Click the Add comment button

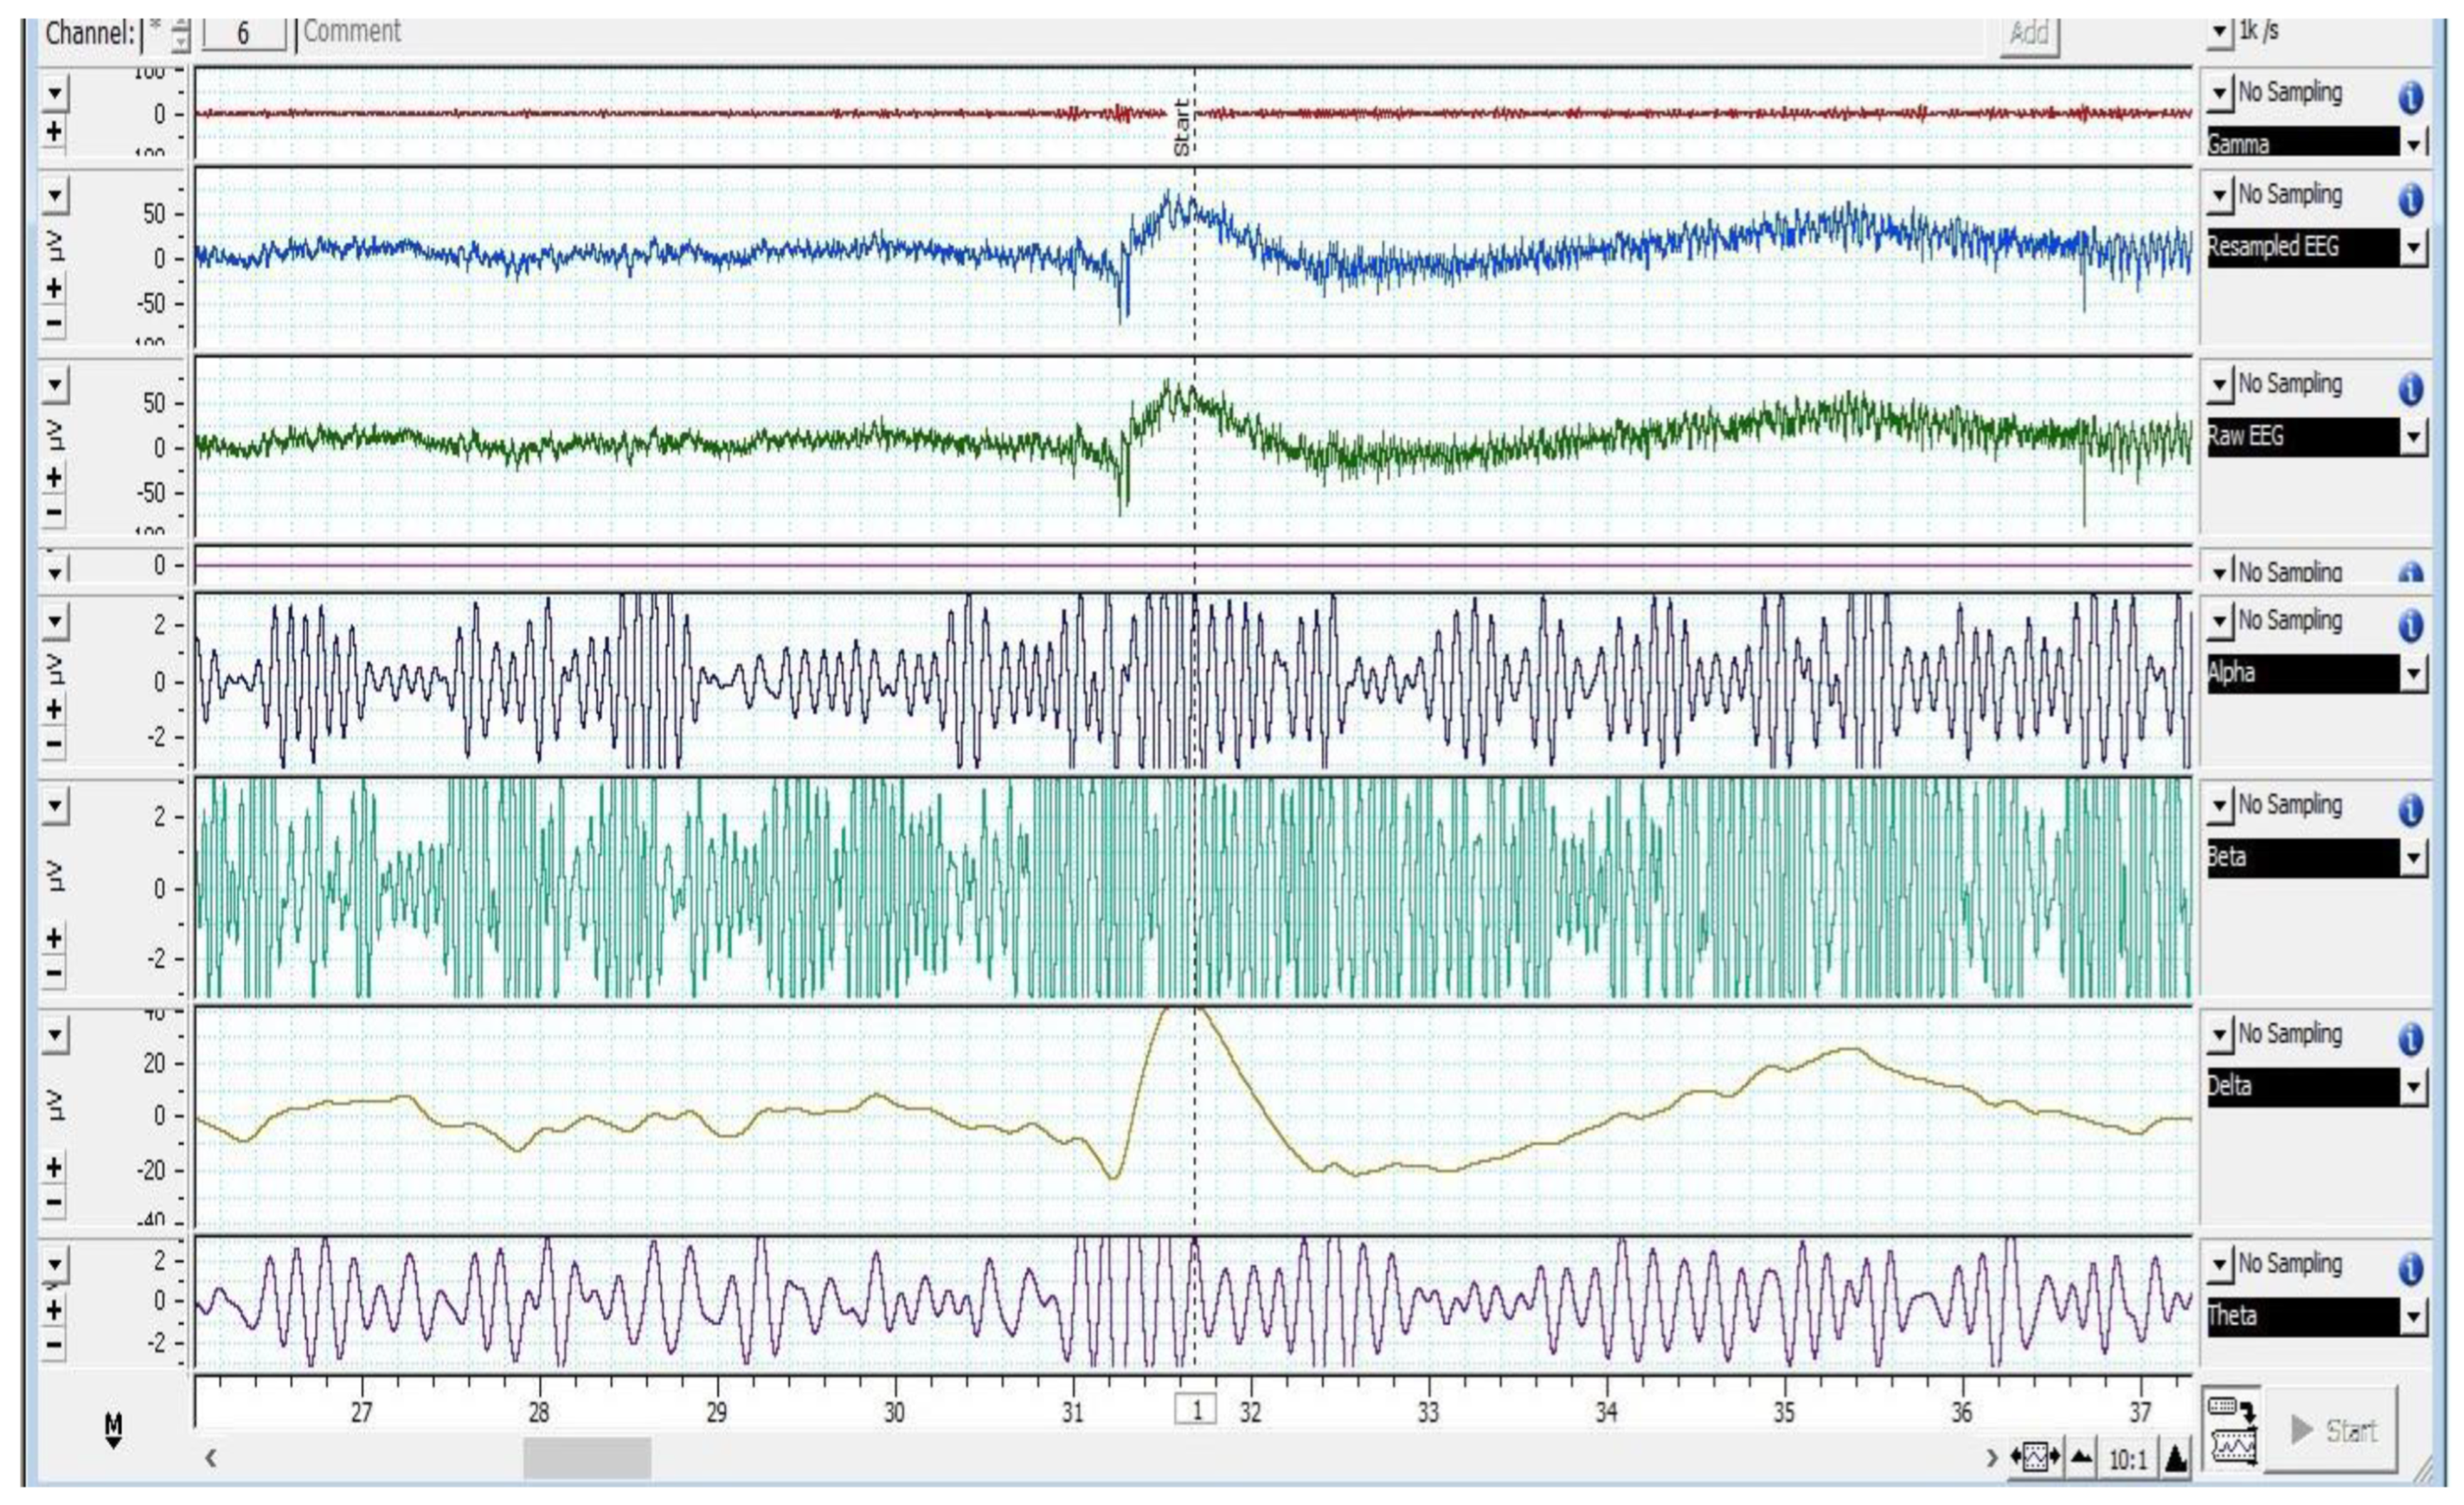coord(2029,35)
